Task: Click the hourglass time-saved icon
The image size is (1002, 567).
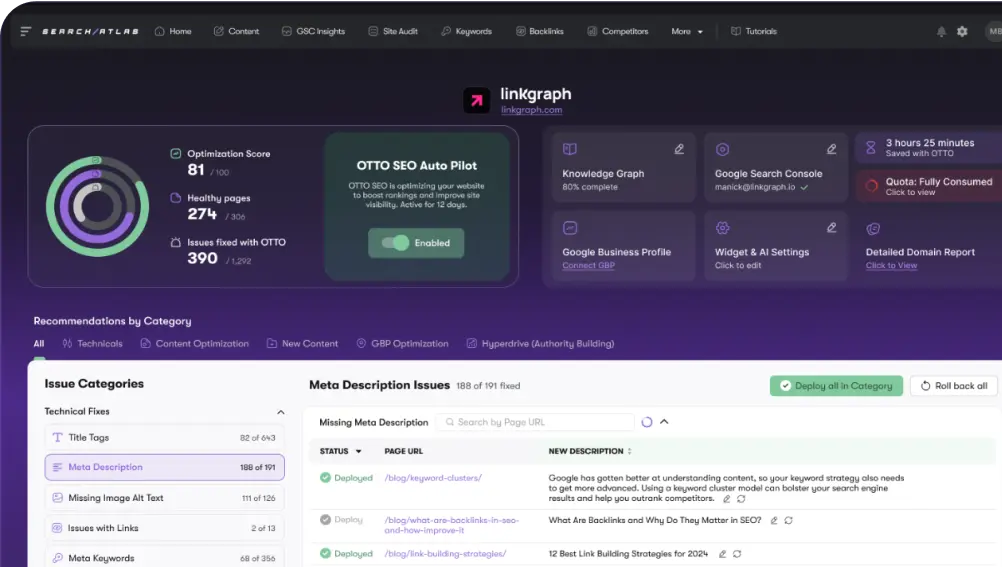Action: point(870,148)
